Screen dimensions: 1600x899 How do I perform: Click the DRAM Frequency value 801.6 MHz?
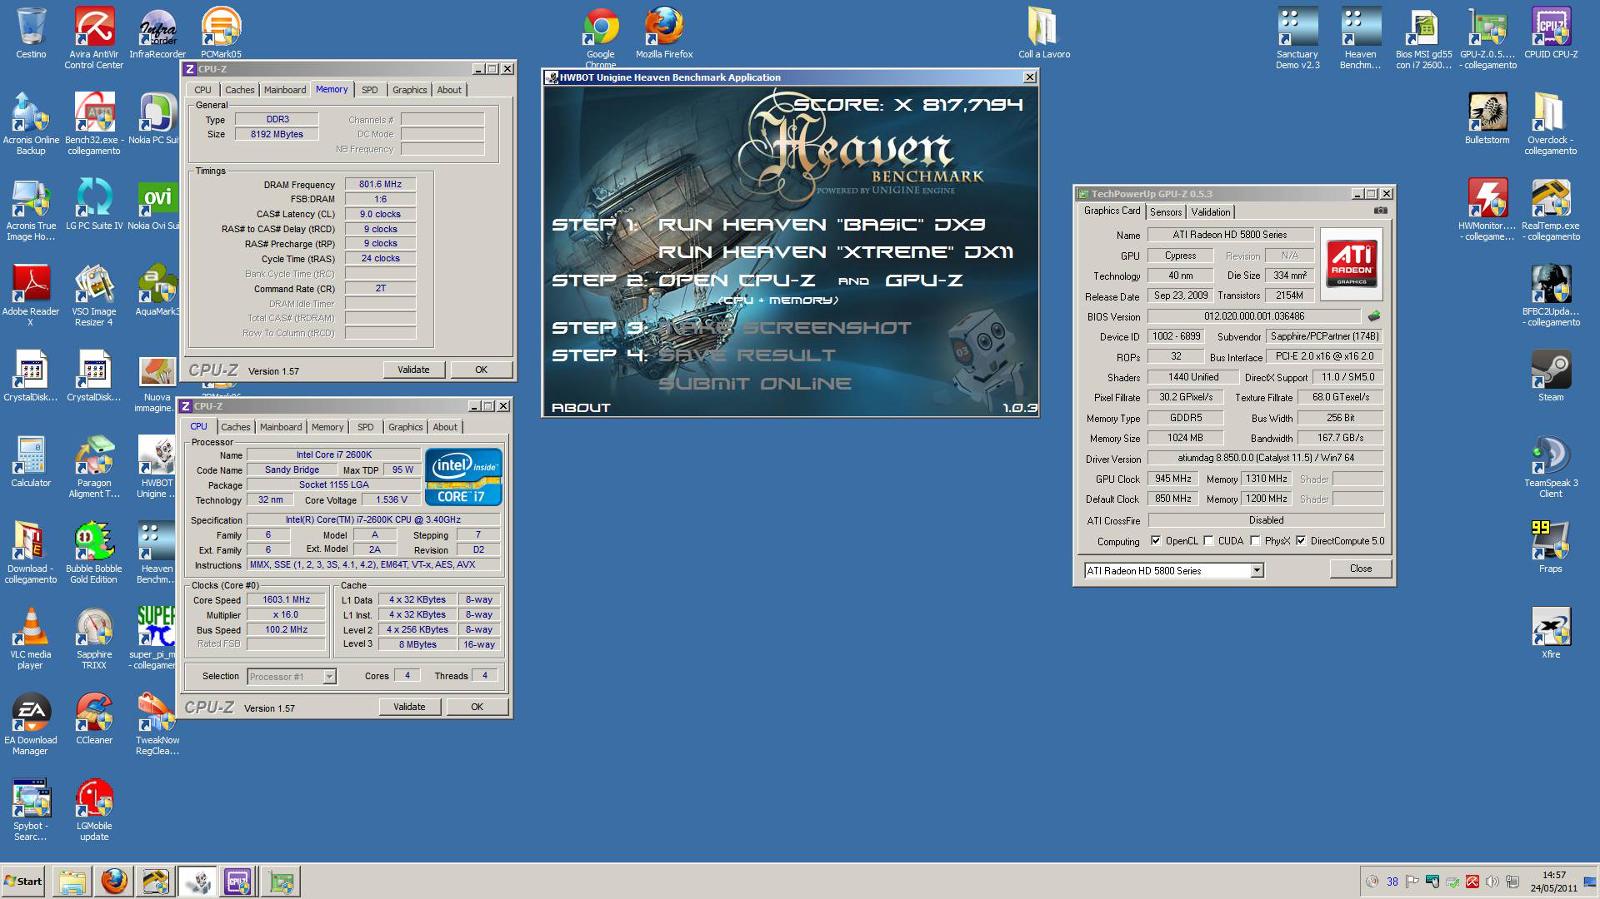pos(380,184)
